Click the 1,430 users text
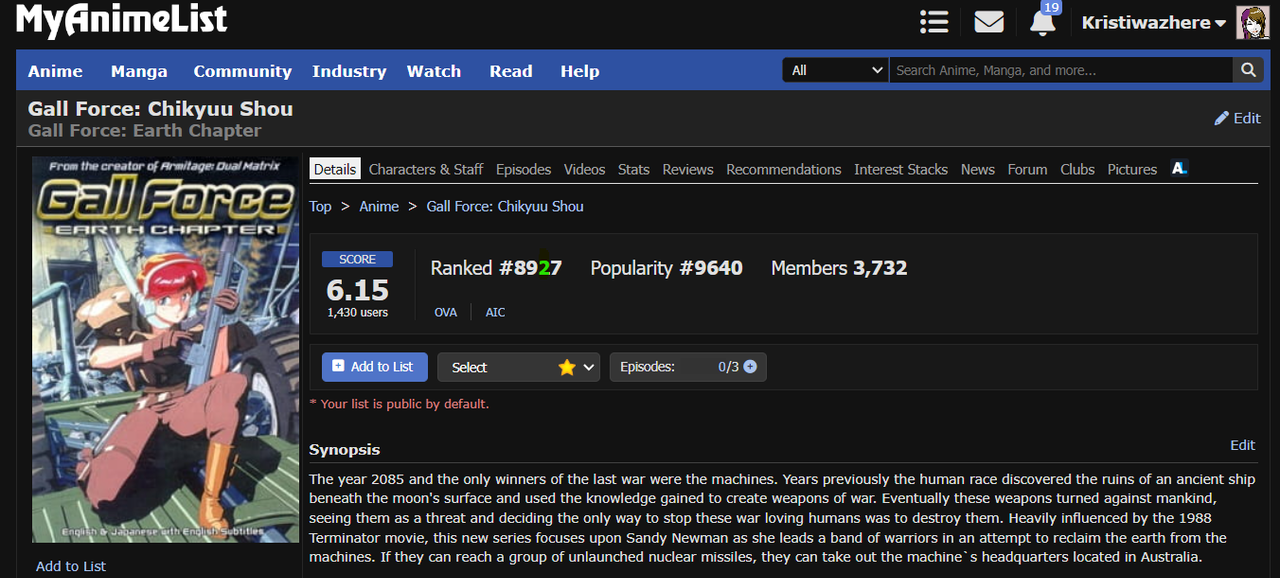The image size is (1280, 578). [358, 312]
